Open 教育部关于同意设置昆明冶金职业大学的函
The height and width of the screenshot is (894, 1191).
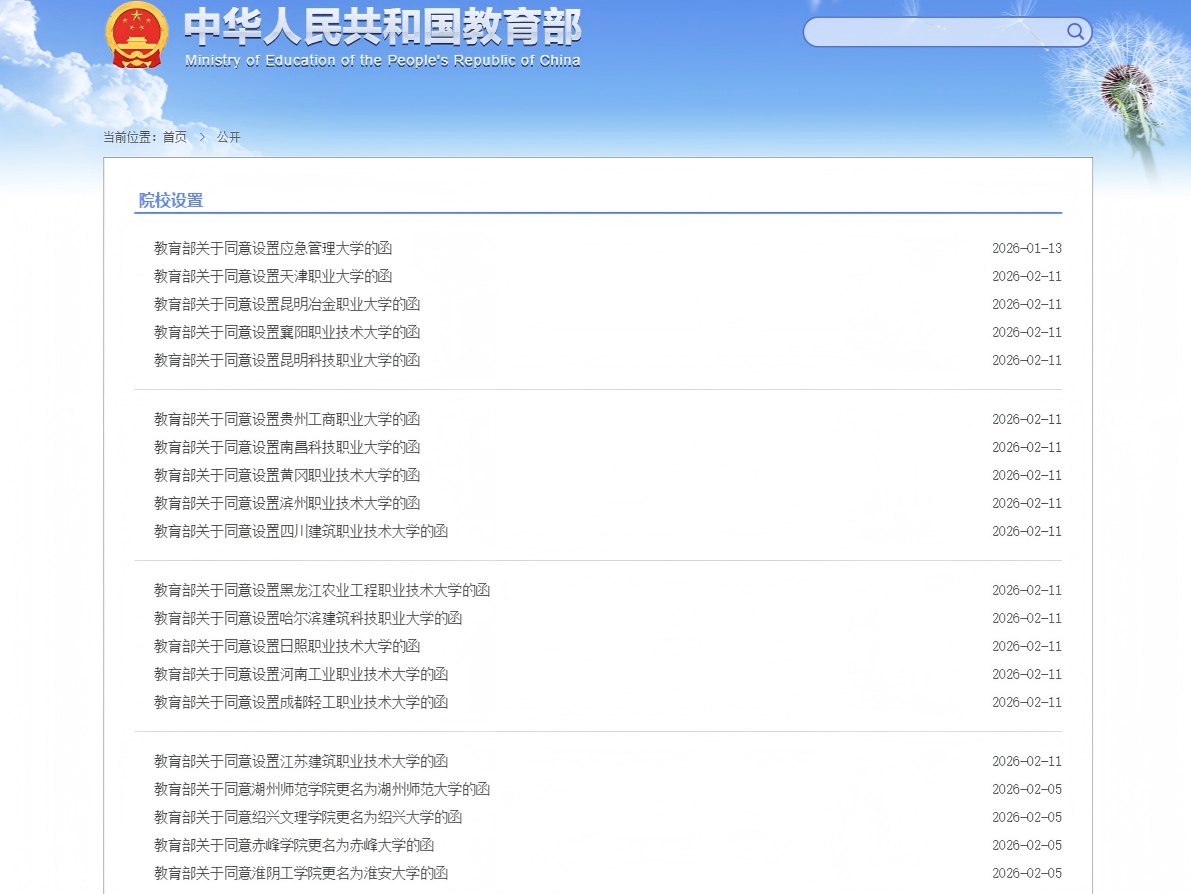click(287, 304)
